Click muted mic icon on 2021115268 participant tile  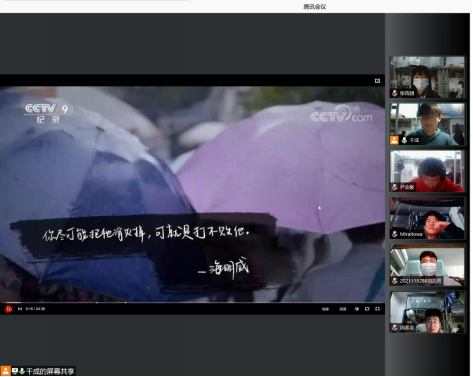pyautogui.click(x=395, y=281)
